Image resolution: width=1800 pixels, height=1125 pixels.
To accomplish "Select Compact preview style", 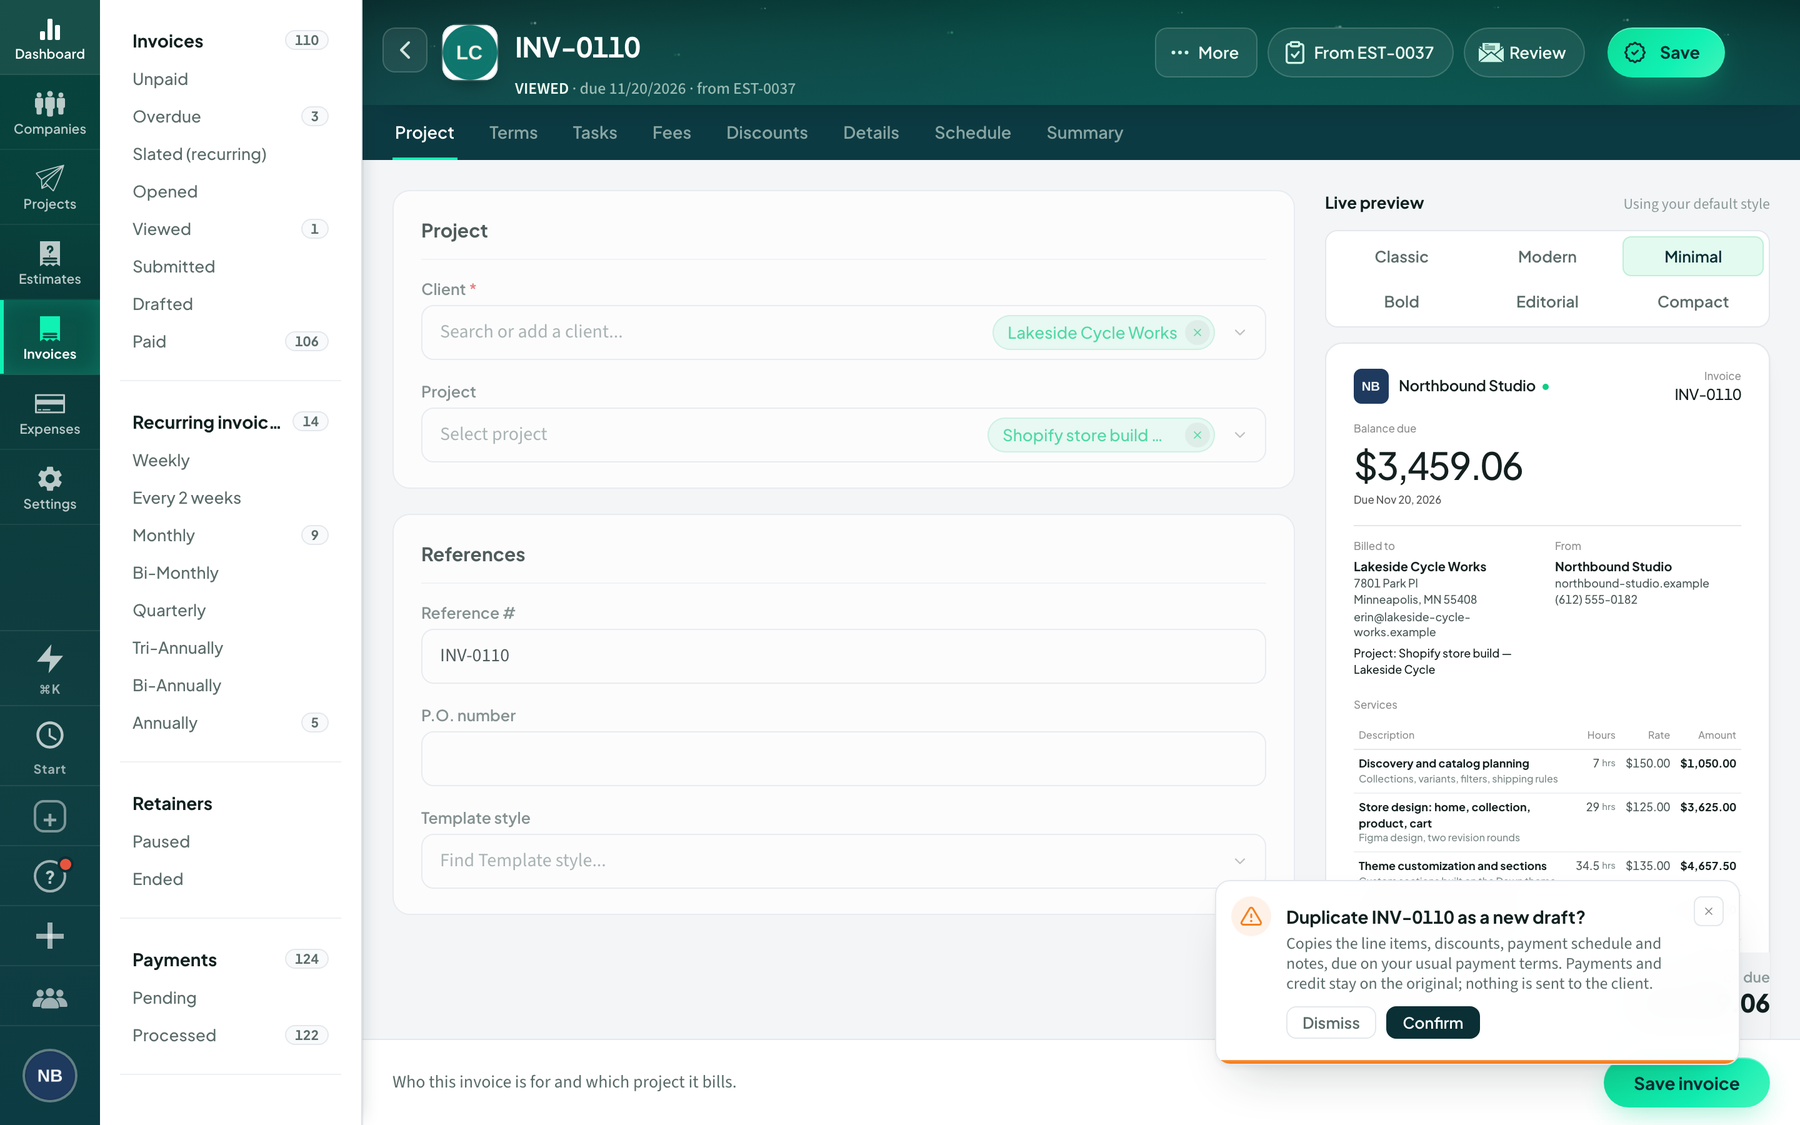I will tap(1693, 302).
